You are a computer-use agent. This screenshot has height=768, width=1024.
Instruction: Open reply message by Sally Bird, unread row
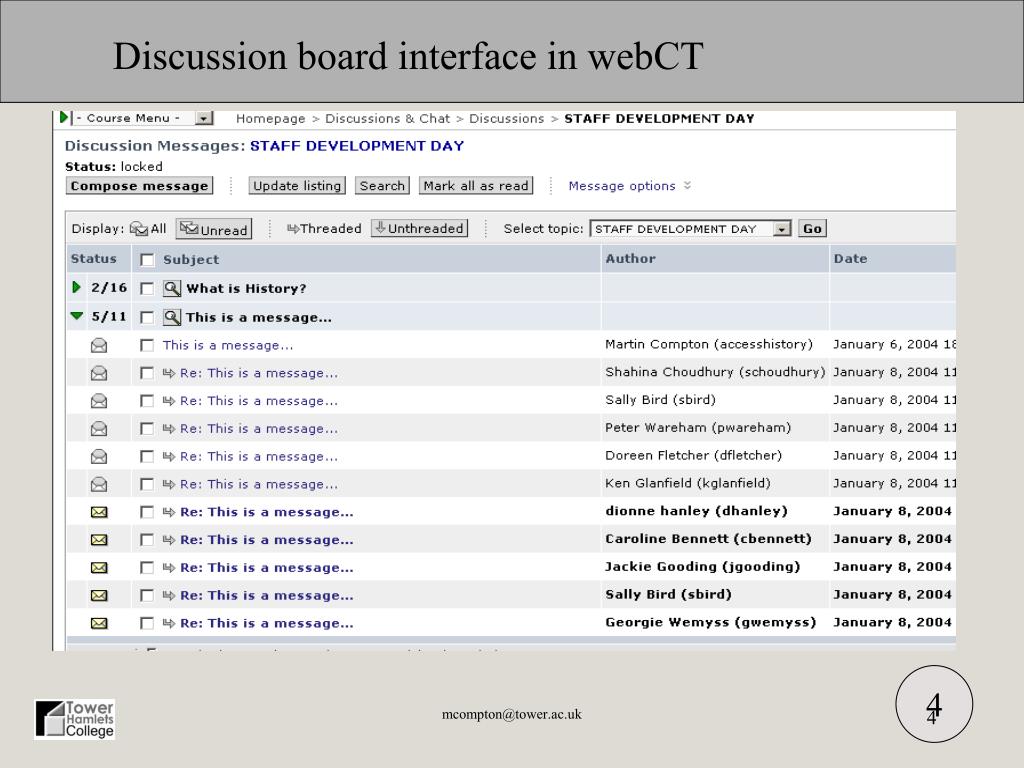pos(267,596)
